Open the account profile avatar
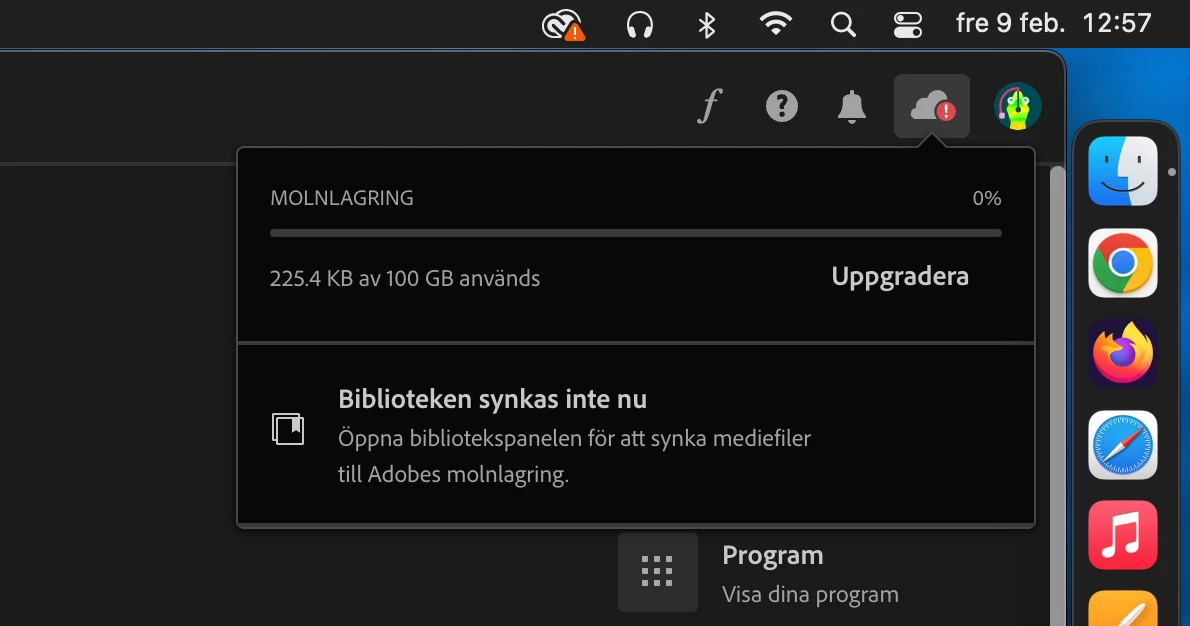 pyautogui.click(x=1018, y=106)
